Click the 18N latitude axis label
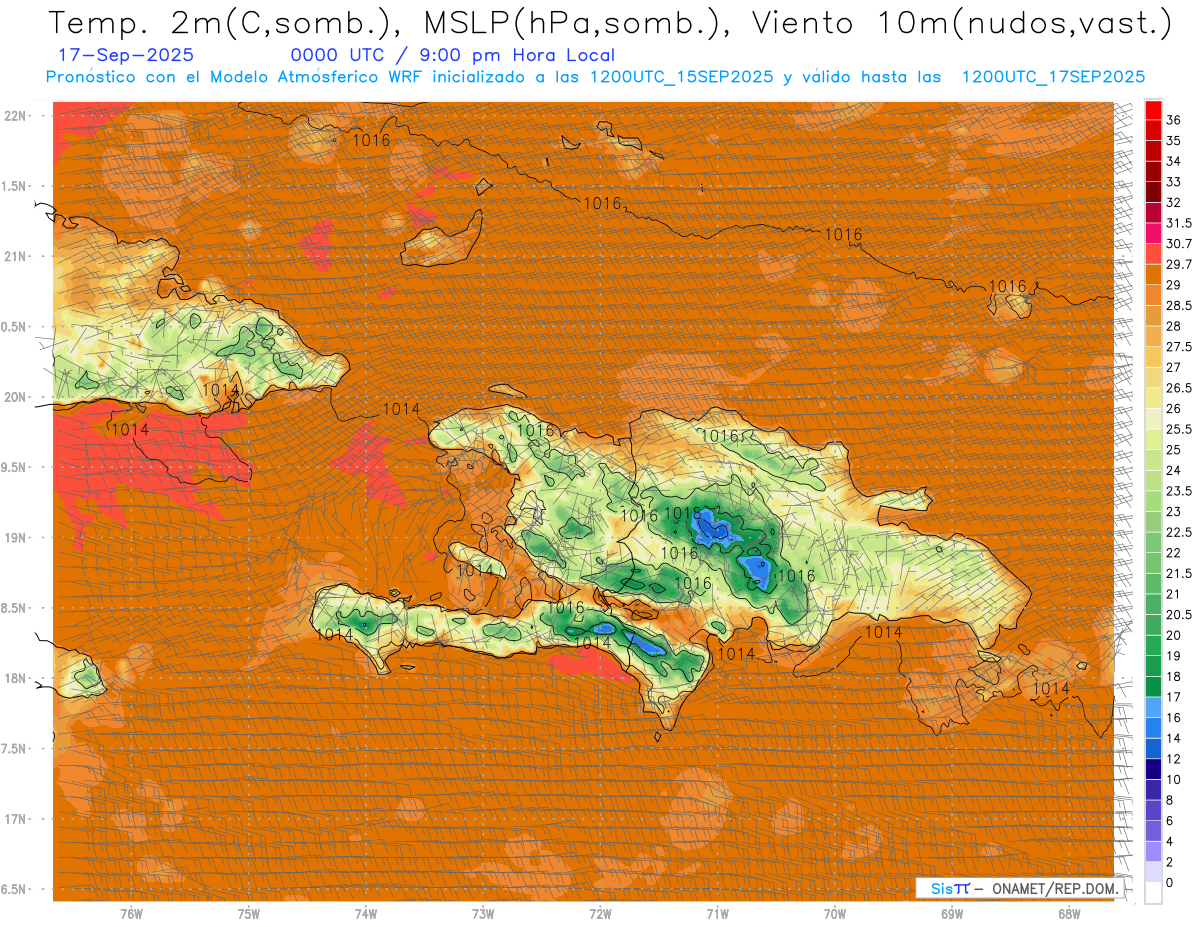This screenshot has width=1200, height=927. 15,678
